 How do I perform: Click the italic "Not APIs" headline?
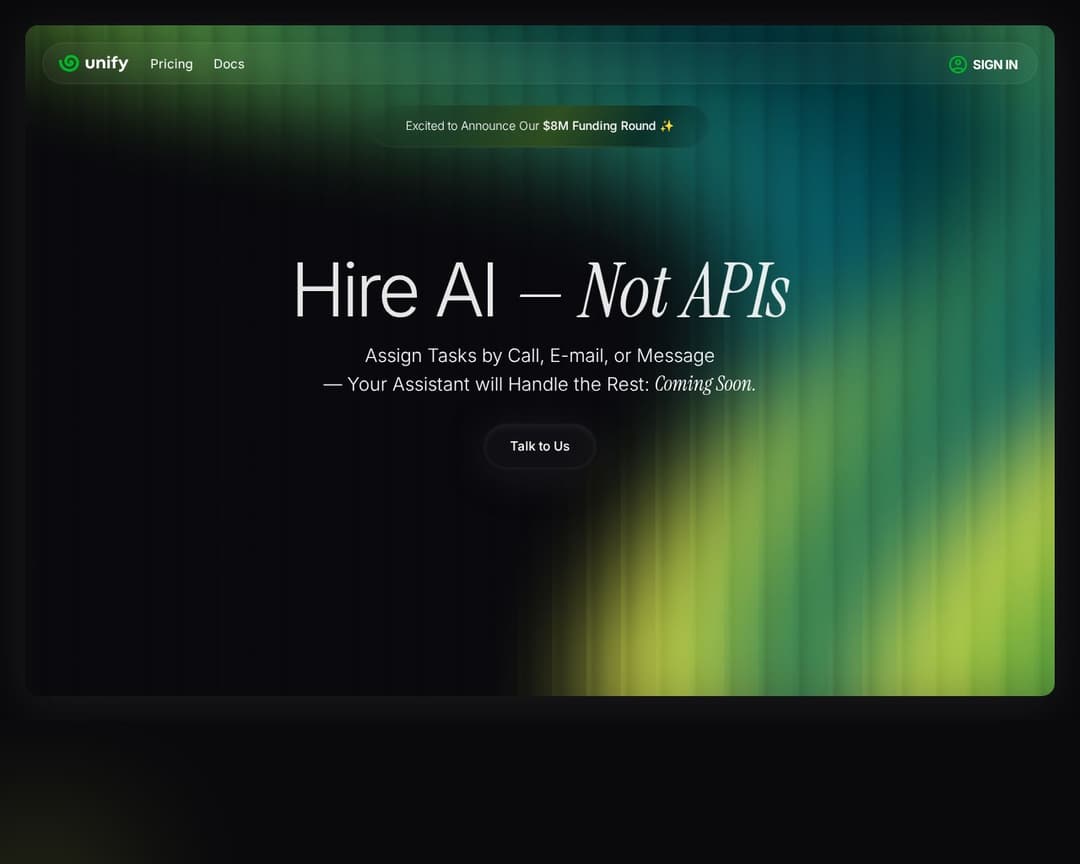[x=684, y=291]
